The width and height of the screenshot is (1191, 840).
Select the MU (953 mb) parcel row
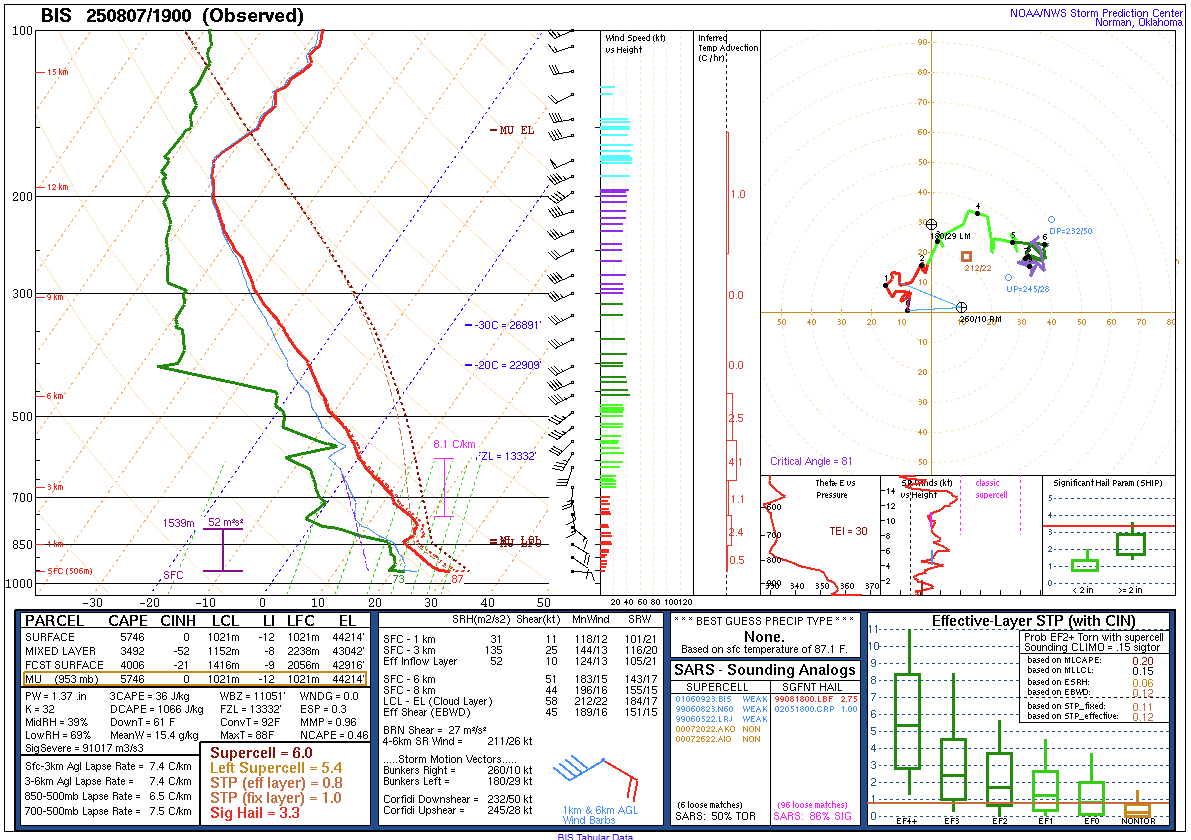coord(194,679)
